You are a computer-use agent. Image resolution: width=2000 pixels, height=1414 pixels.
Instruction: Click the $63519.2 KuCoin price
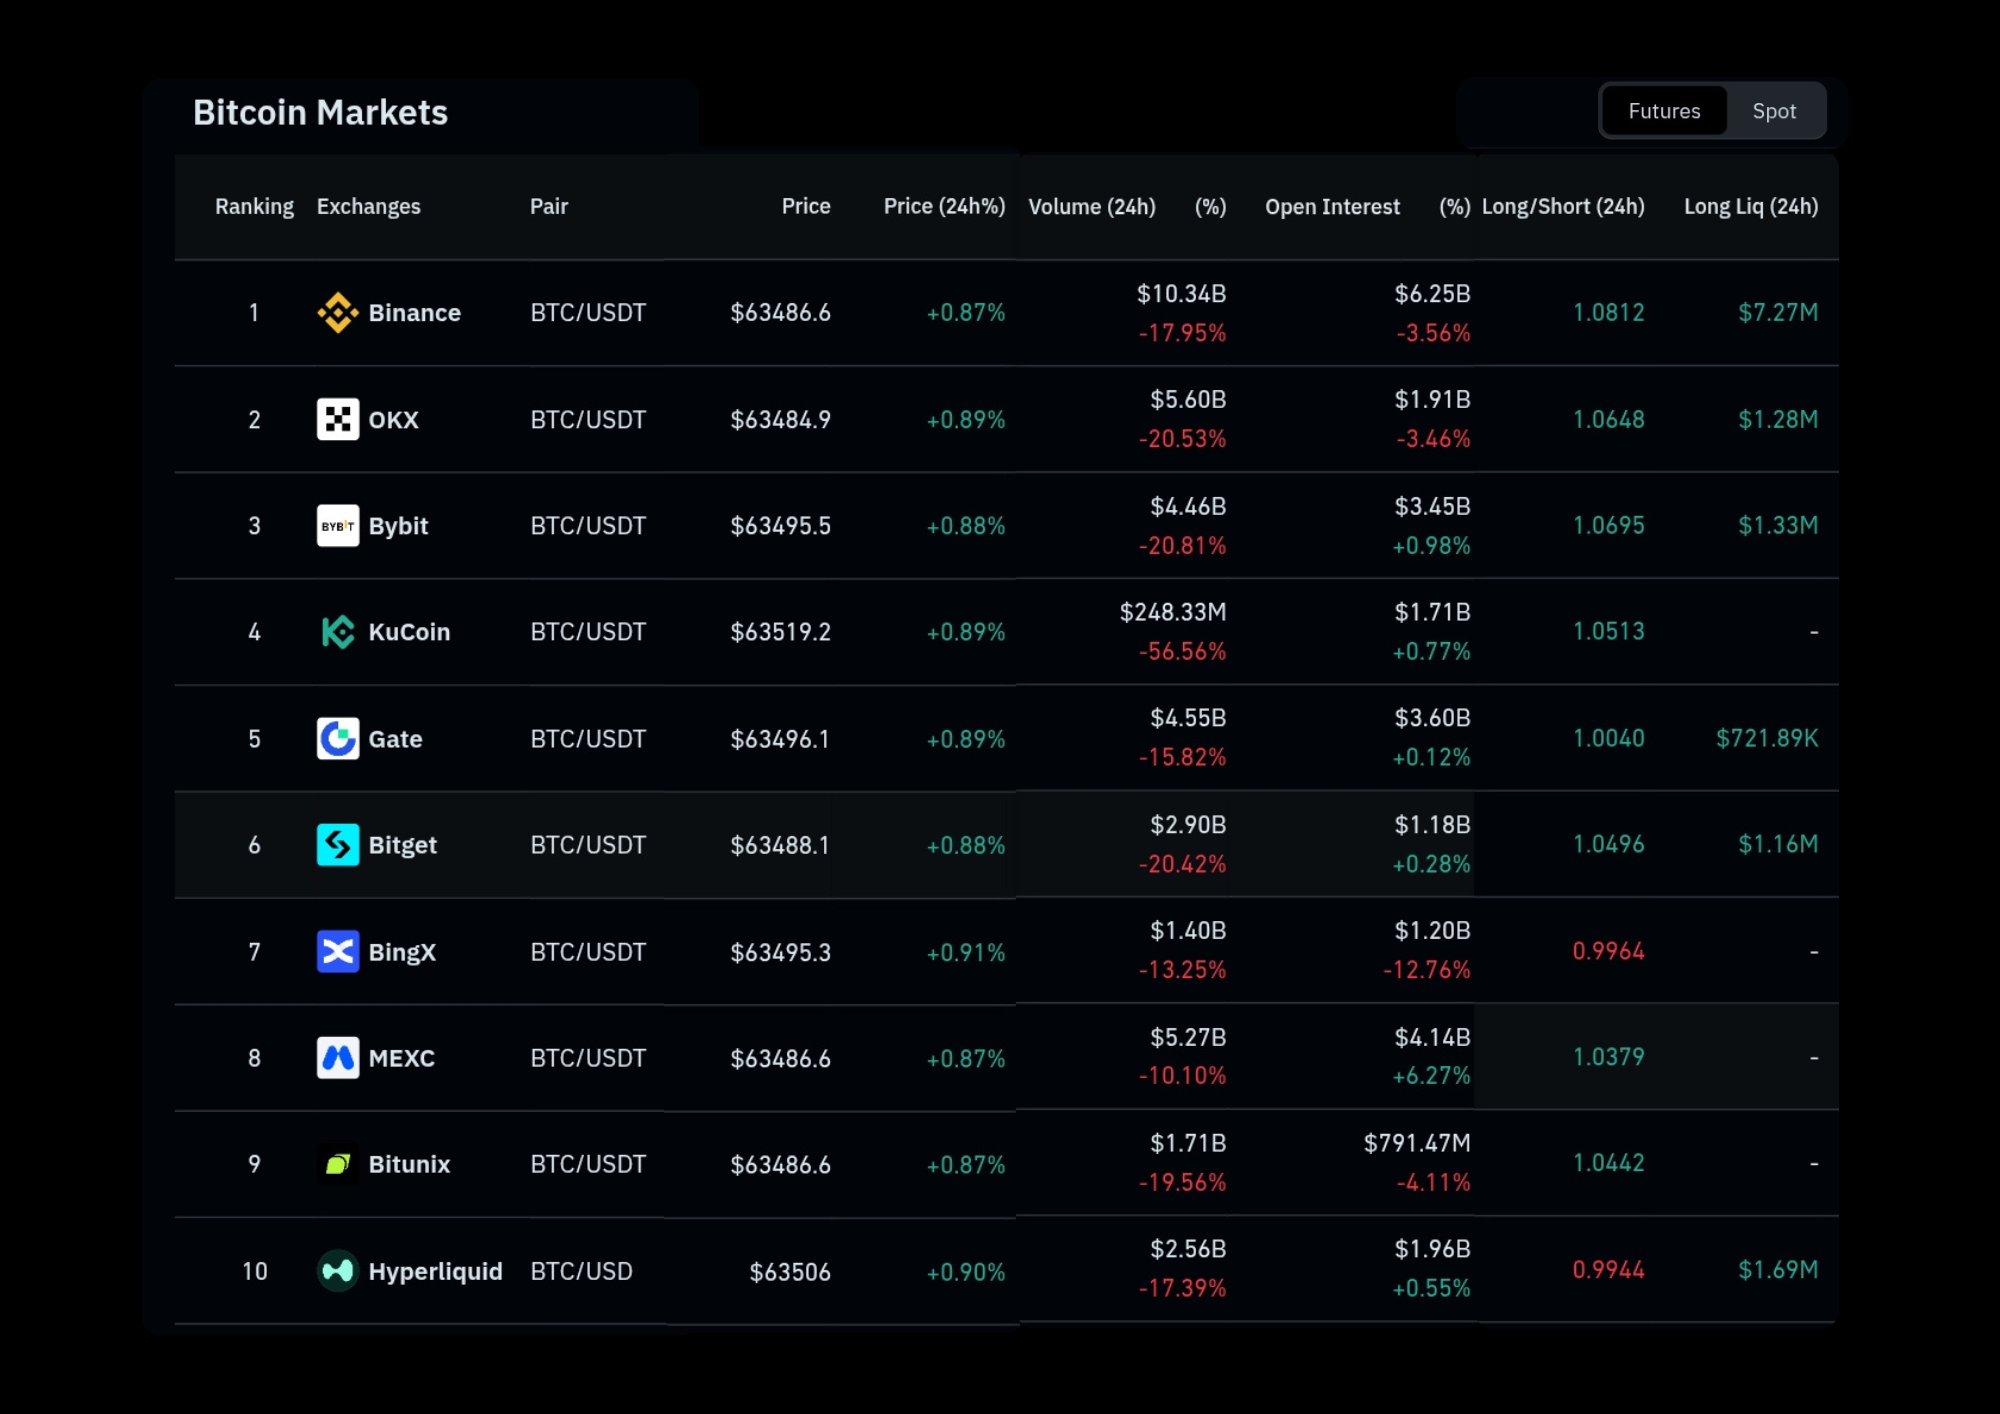[x=780, y=632]
